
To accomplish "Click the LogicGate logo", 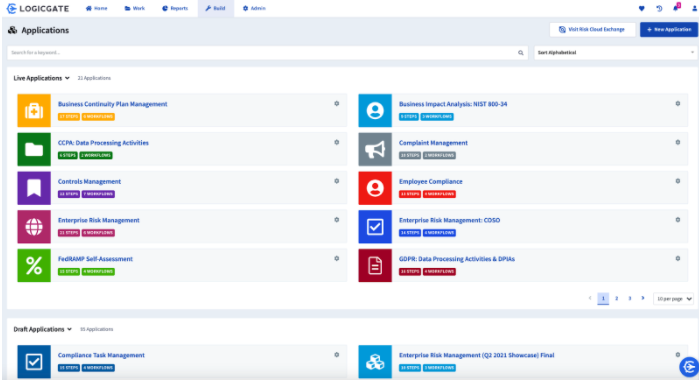I will pos(38,8).
